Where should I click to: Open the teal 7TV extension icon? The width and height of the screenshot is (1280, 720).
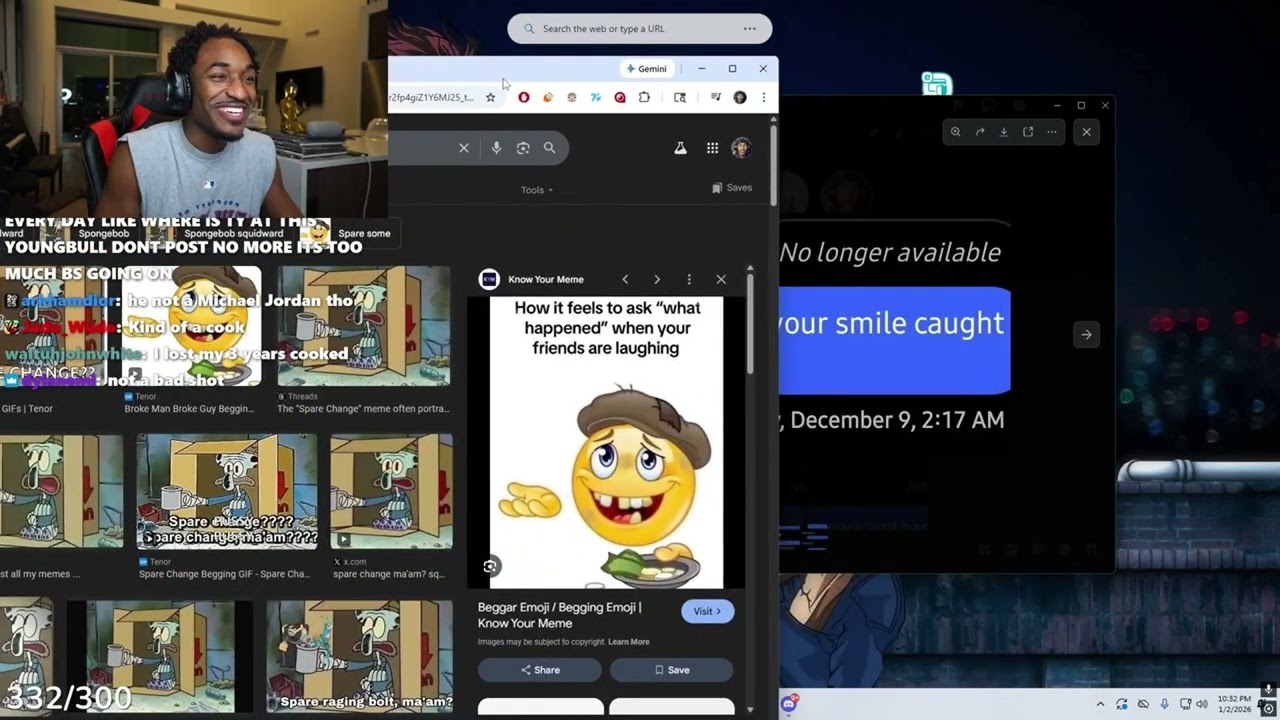click(596, 97)
